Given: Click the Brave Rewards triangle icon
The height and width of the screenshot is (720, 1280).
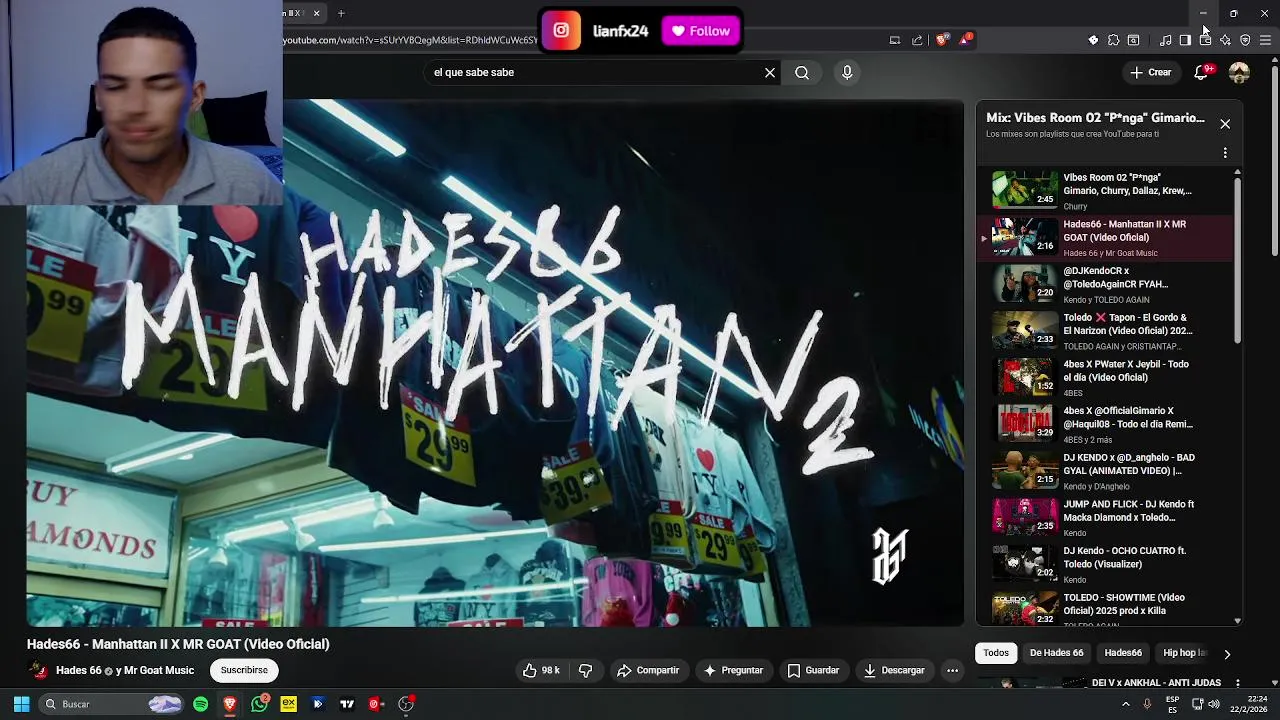Looking at the screenshot, I should 965,40.
